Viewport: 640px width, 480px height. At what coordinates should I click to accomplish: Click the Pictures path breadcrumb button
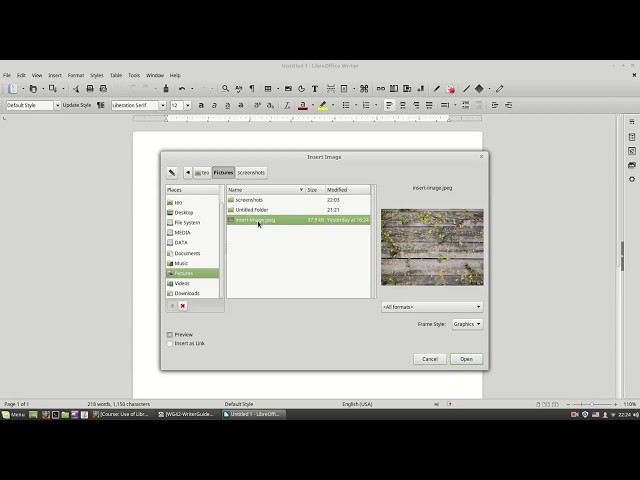tap(223, 173)
